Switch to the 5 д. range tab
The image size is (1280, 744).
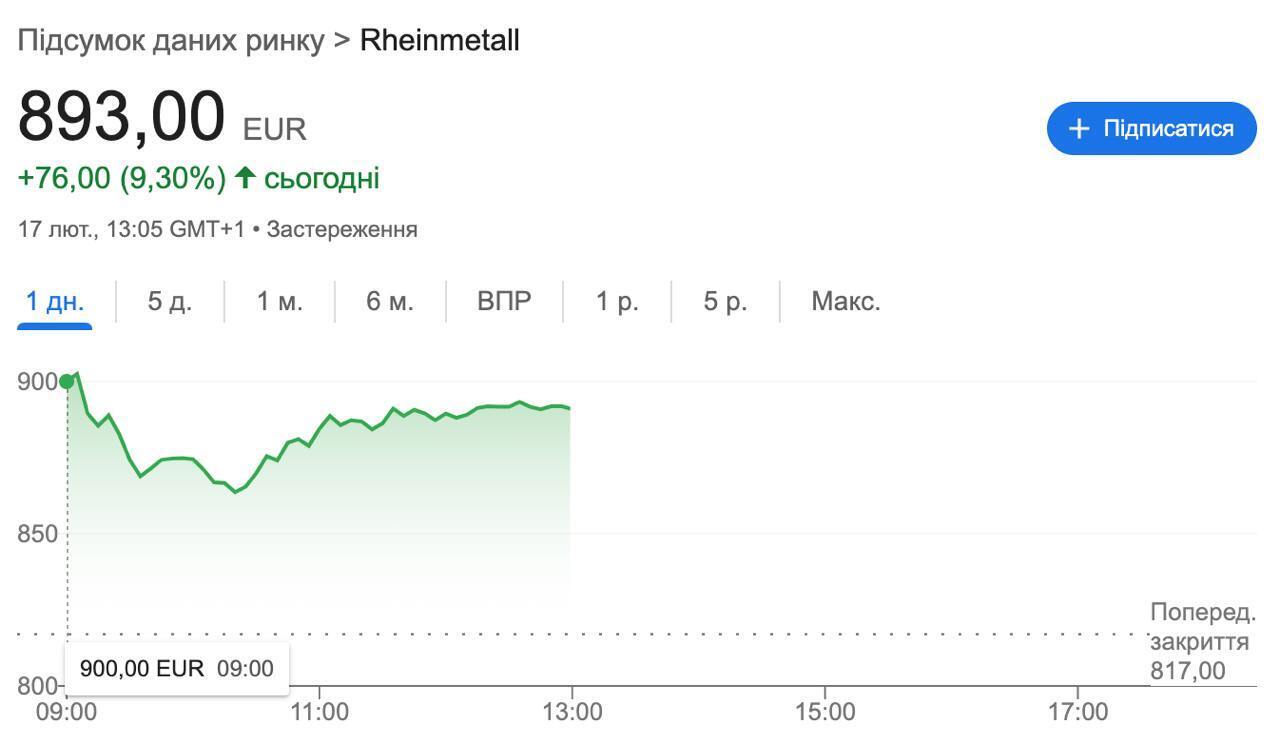169,301
